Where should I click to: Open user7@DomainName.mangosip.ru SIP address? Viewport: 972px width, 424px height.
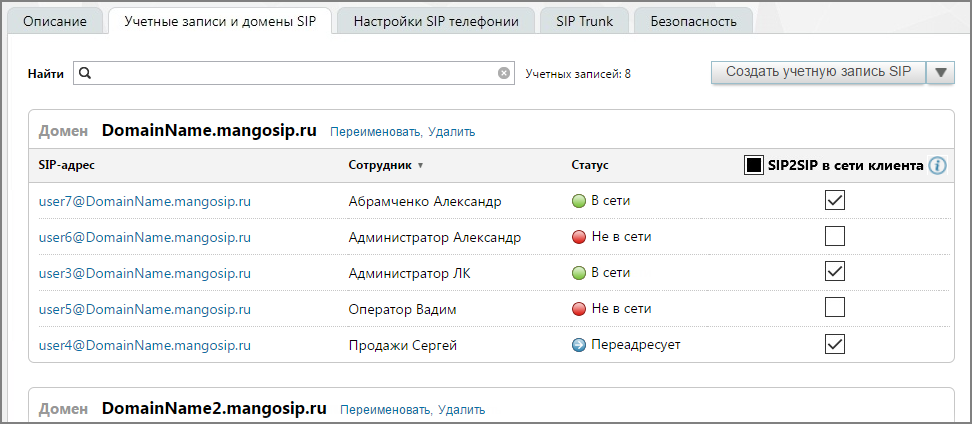144,201
